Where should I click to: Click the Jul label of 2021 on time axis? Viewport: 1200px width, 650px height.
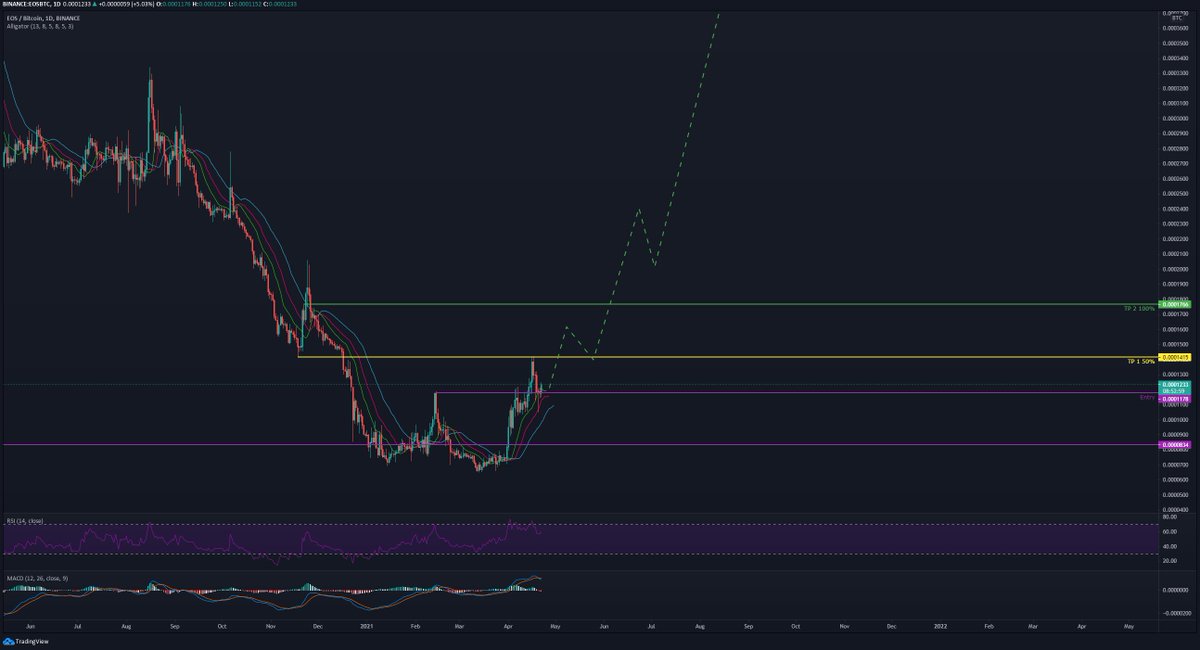point(651,625)
